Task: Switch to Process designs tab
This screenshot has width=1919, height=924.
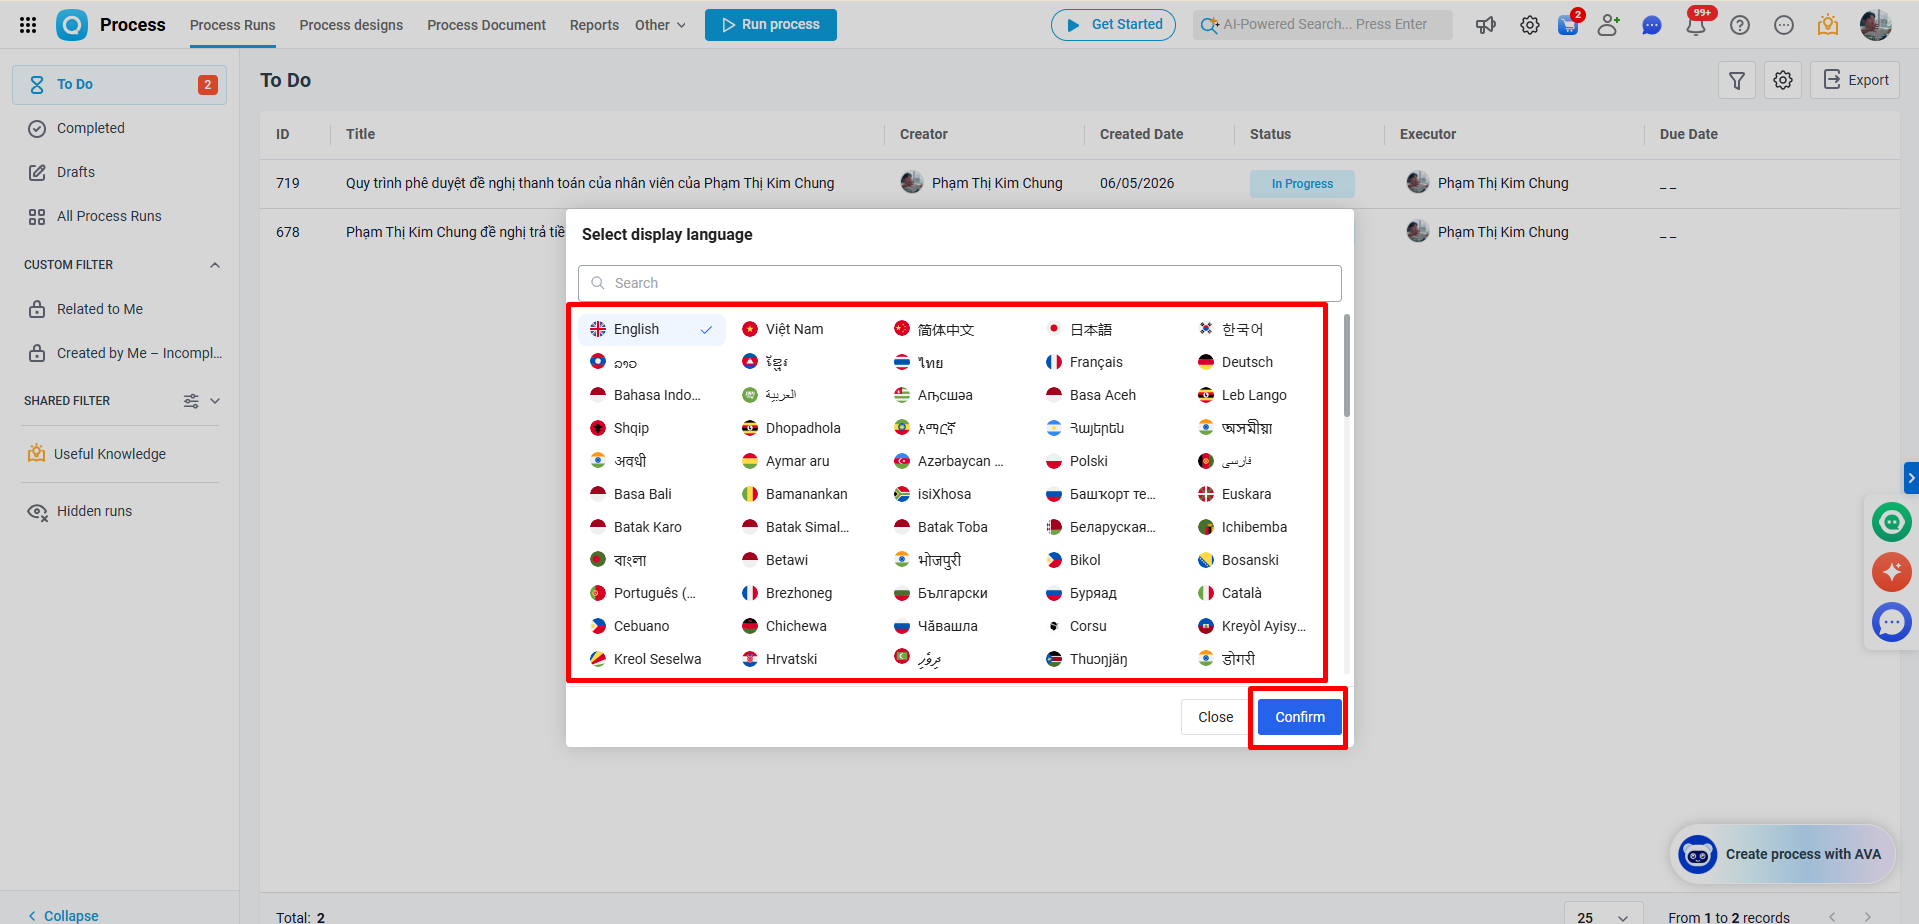Action: (x=351, y=25)
